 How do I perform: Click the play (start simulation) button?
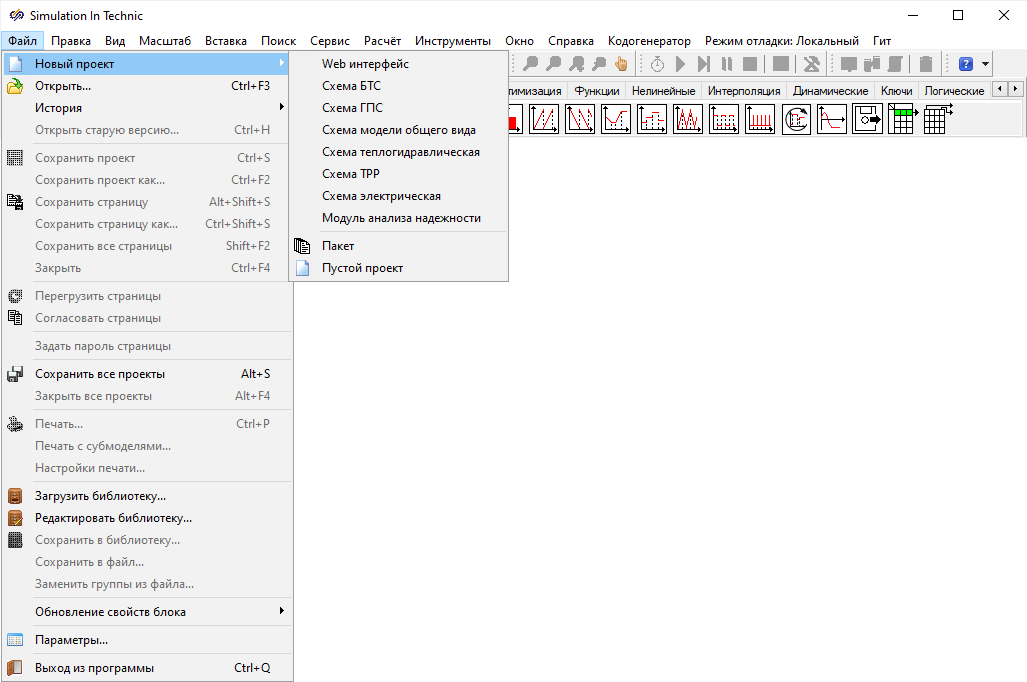click(x=681, y=64)
